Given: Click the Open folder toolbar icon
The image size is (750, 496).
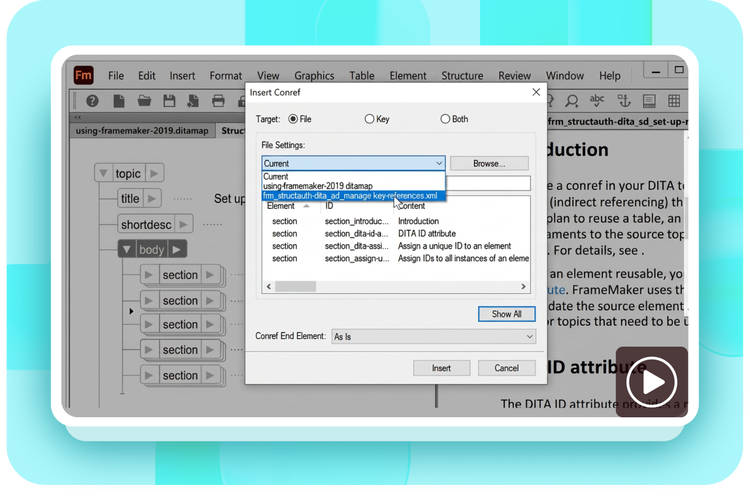Looking at the screenshot, I should [144, 101].
